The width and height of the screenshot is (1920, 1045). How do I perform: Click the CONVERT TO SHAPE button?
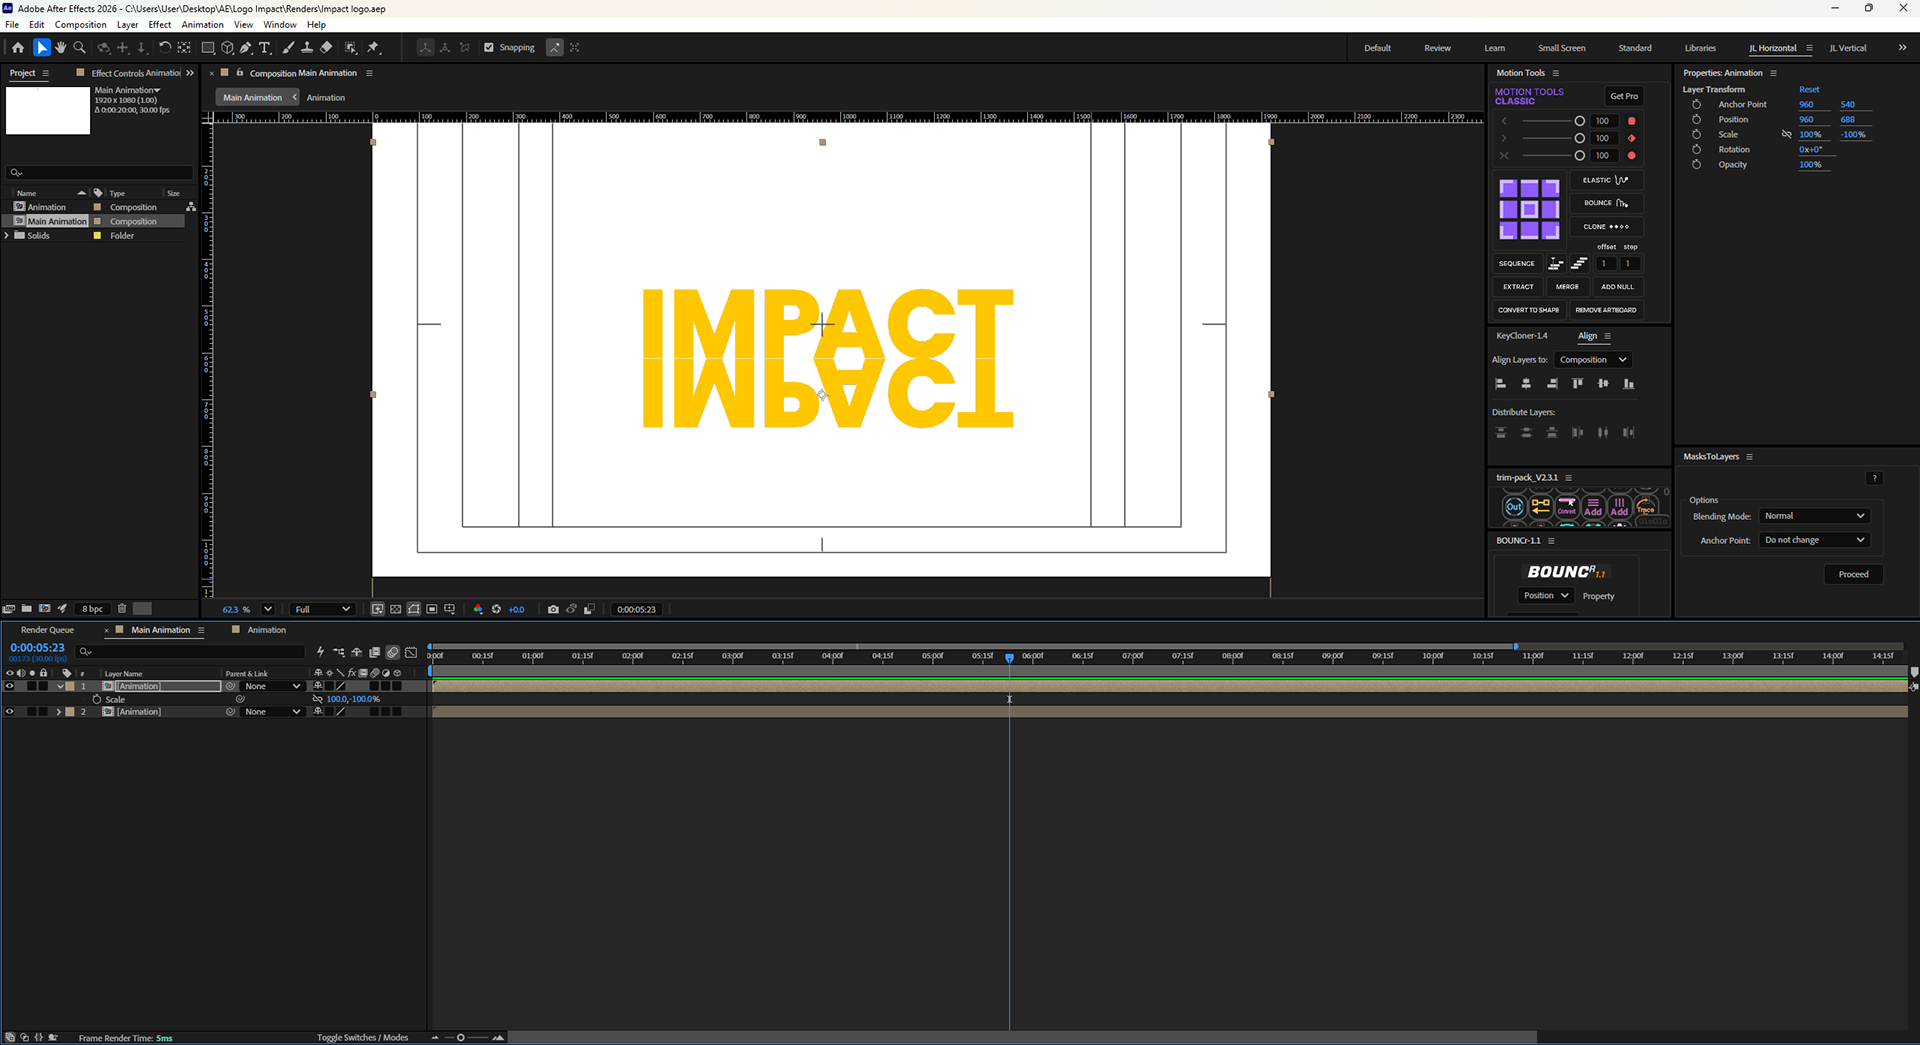pos(1528,310)
